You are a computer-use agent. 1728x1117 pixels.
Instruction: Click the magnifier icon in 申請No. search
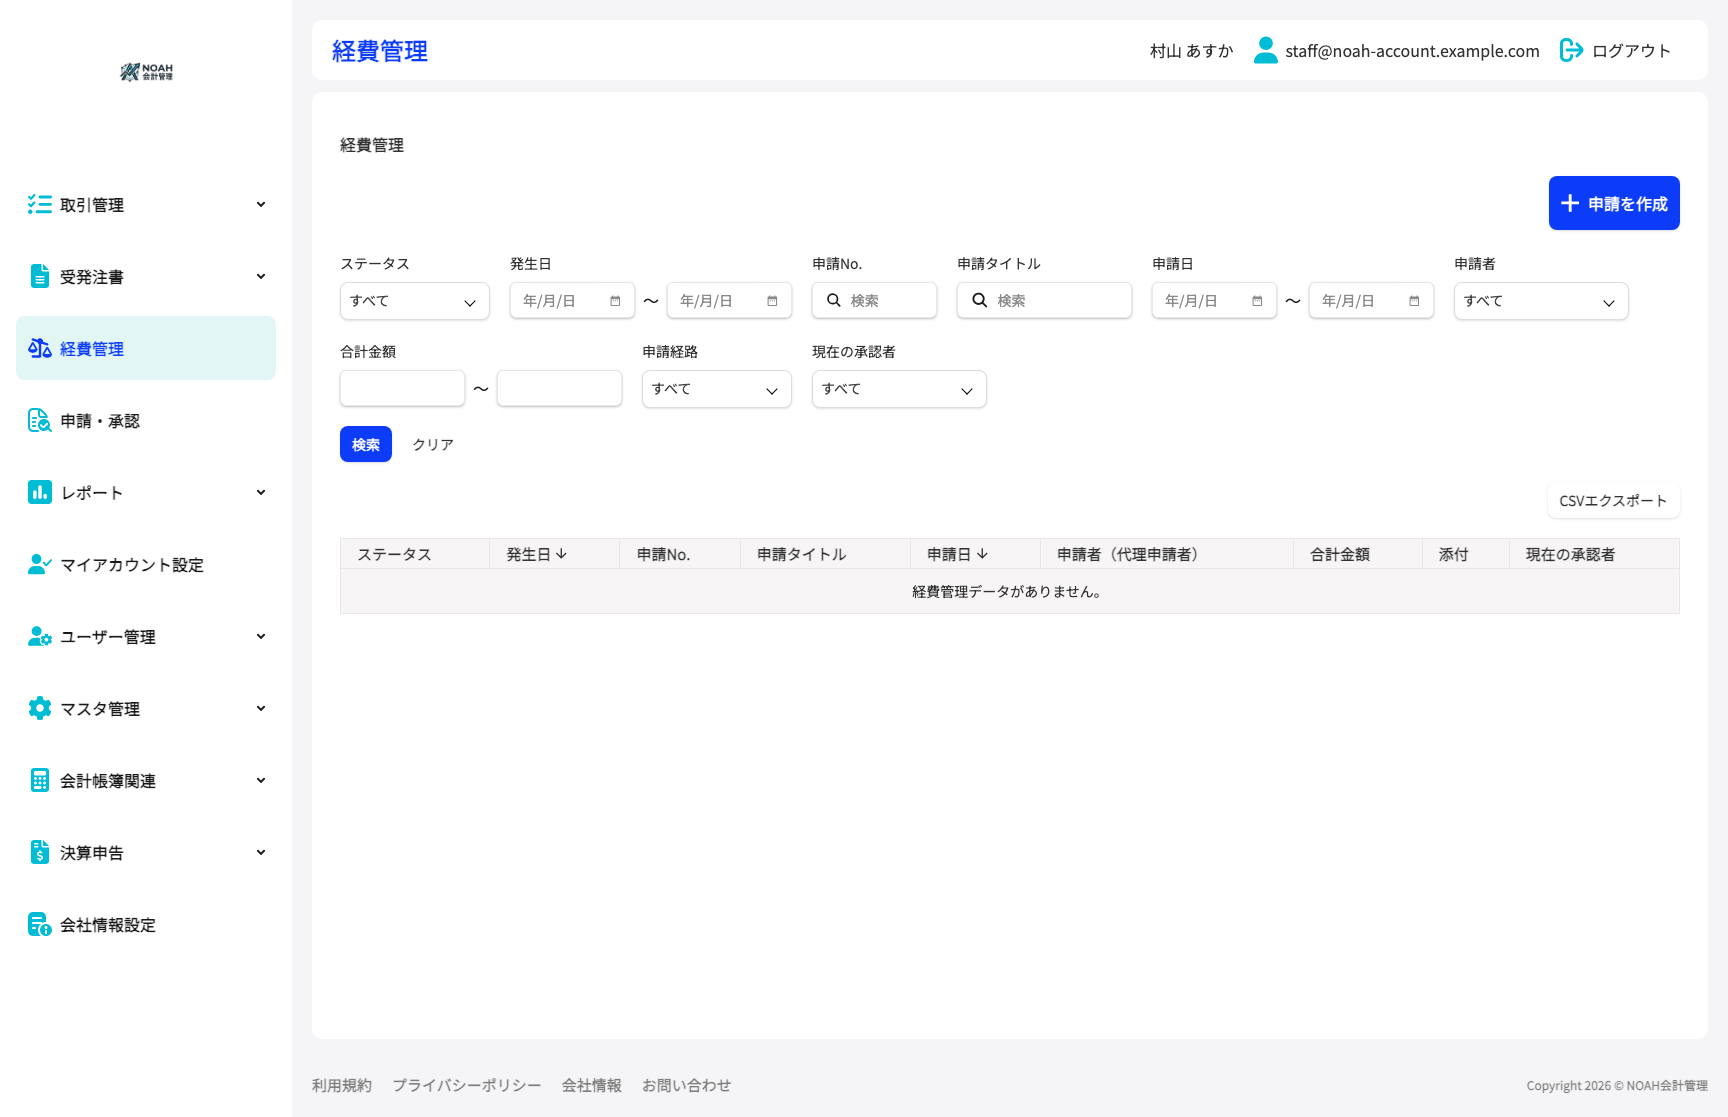[x=834, y=300]
